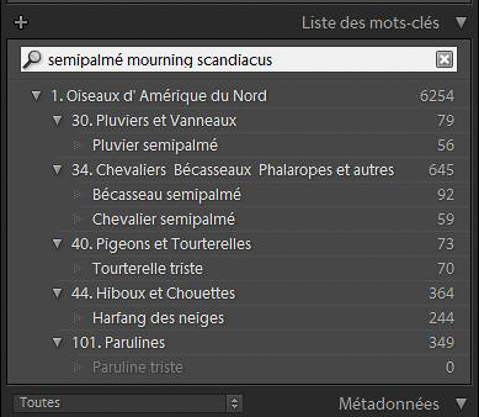The image size is (479, 417).
Task: Collapse 44. Hiboux et Chouettes group
Action: click(57, 293)
